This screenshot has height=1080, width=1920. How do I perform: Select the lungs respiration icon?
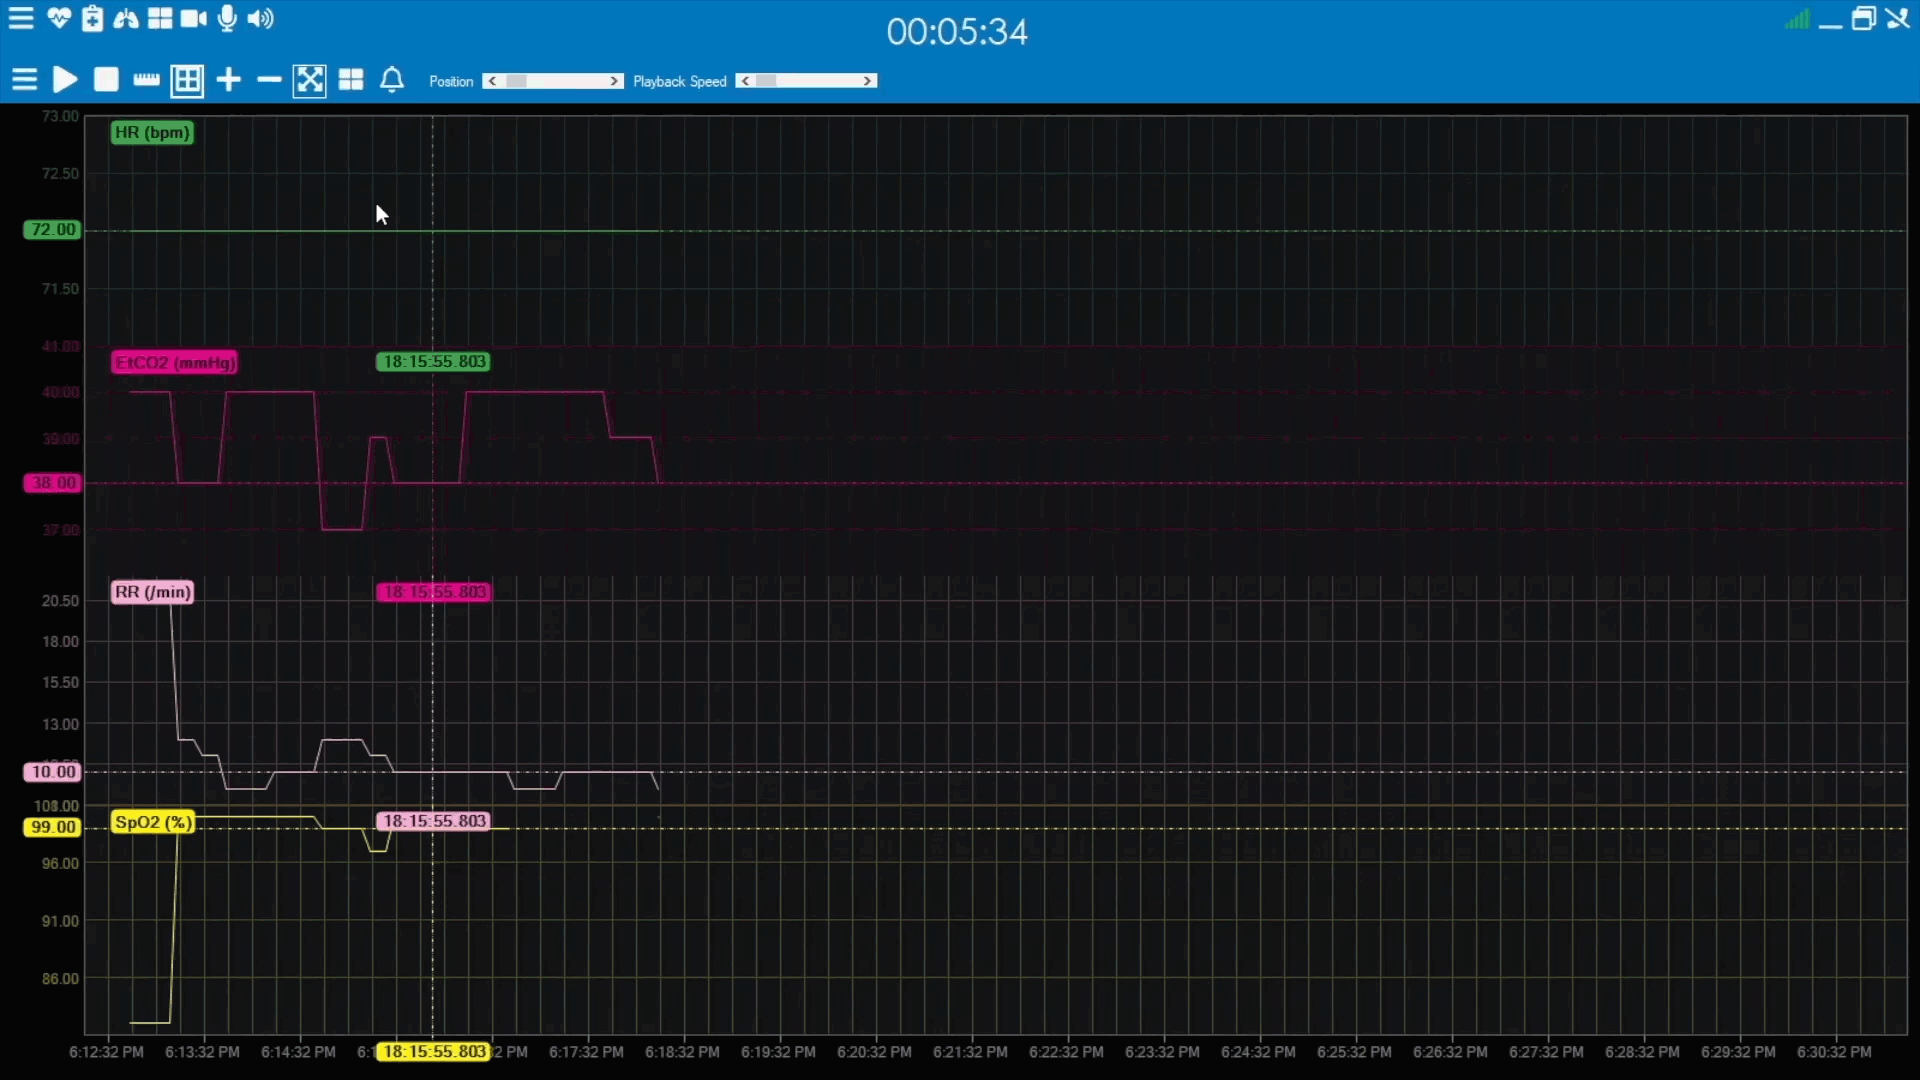[126, 18]
